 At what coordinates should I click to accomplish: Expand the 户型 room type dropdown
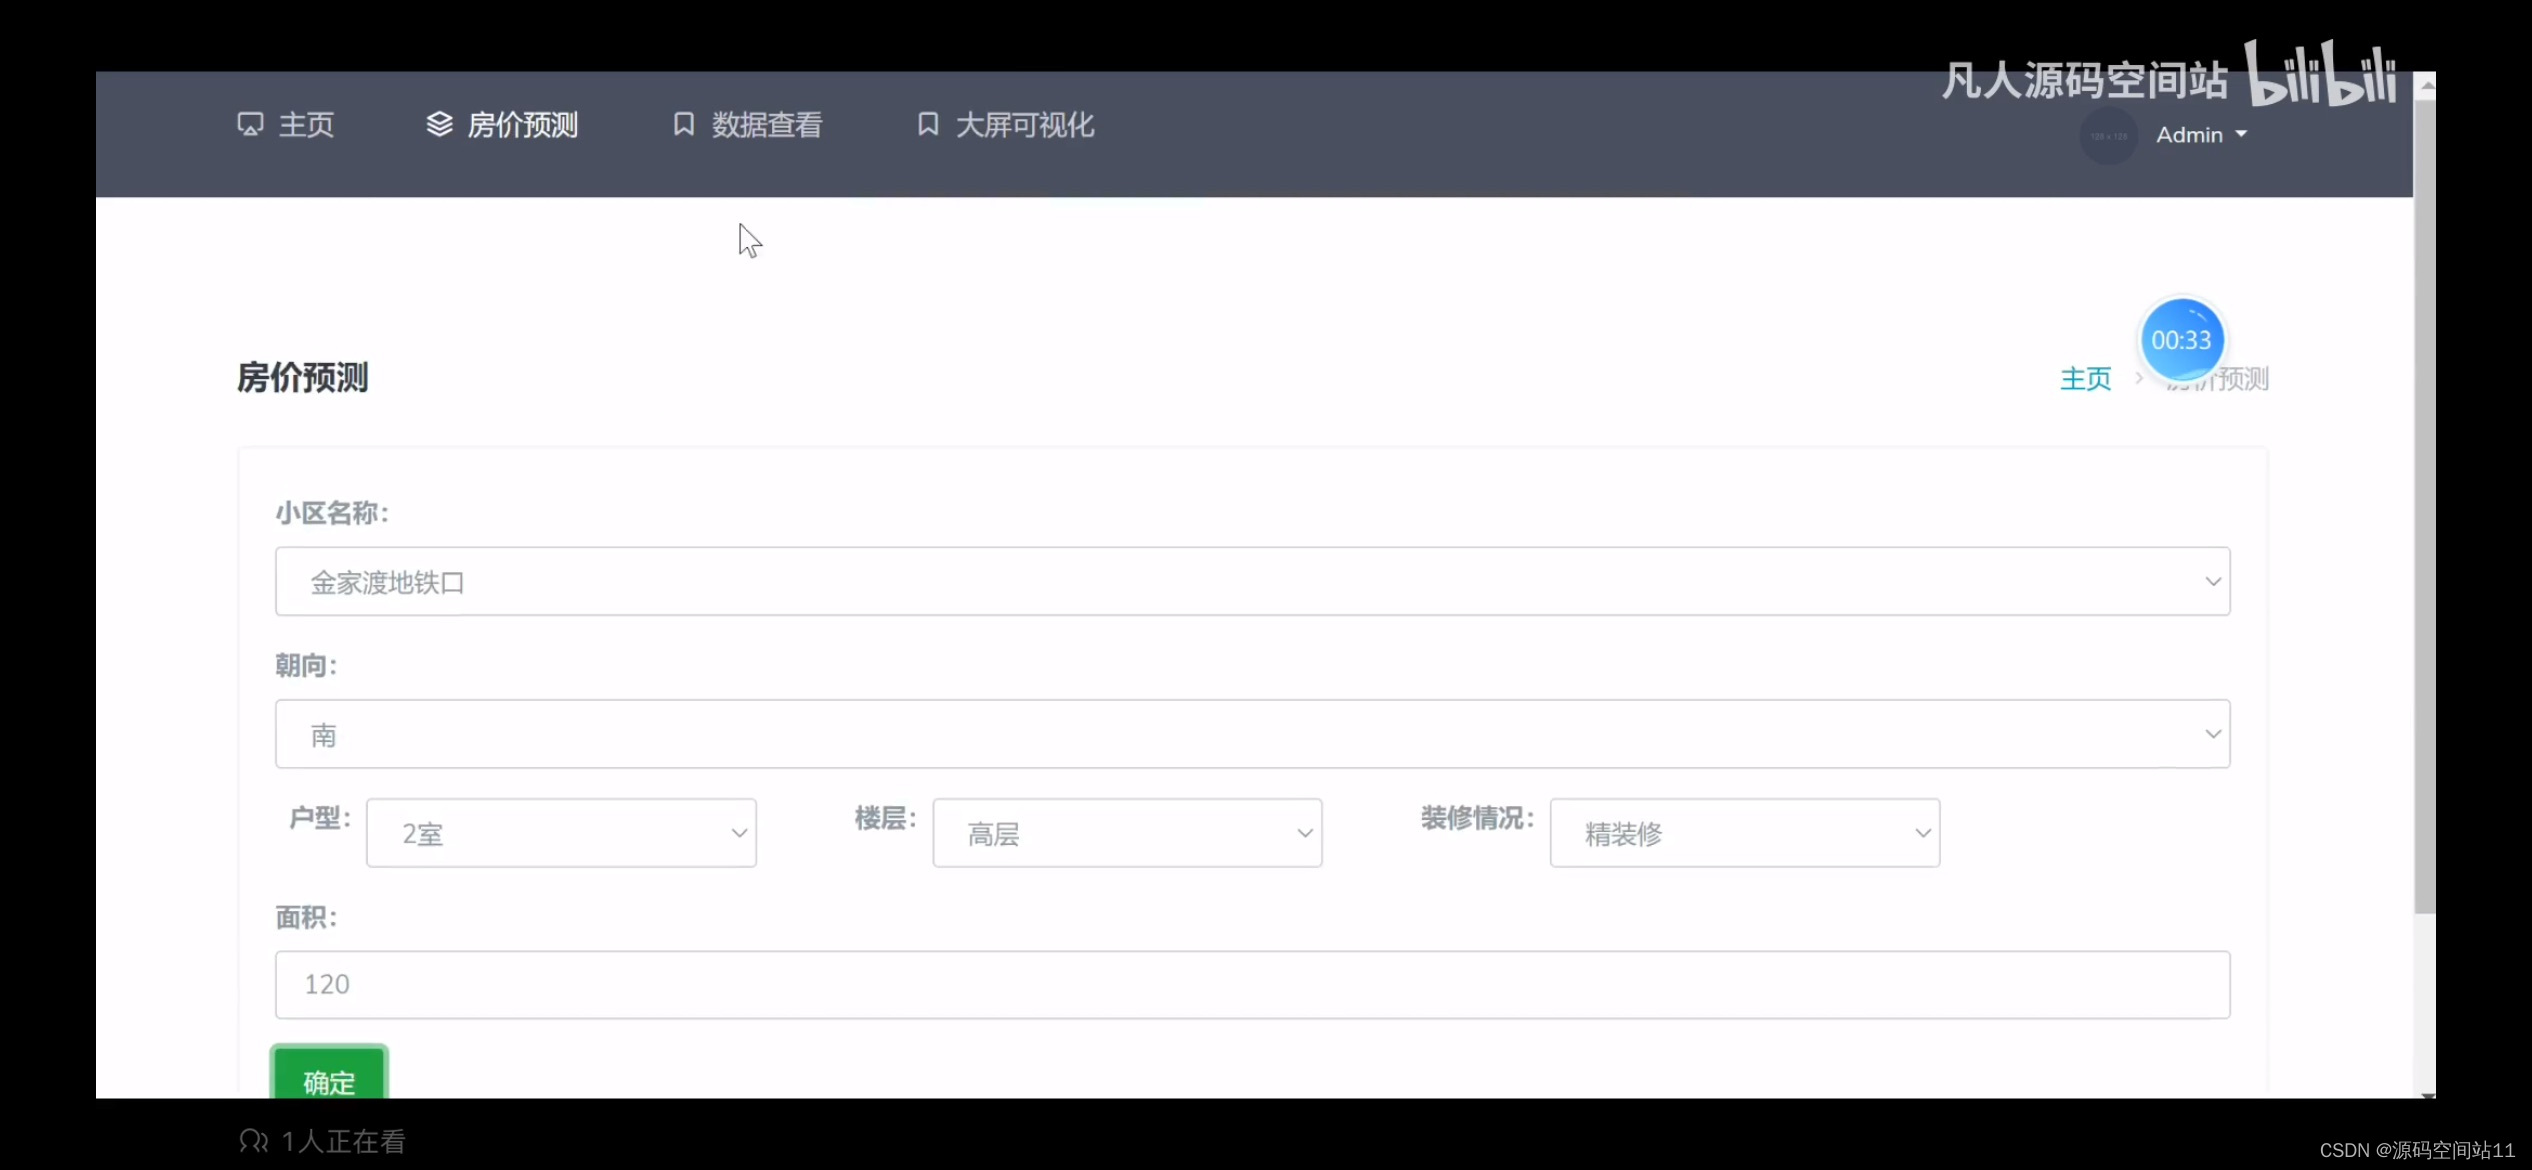point(561,833)
